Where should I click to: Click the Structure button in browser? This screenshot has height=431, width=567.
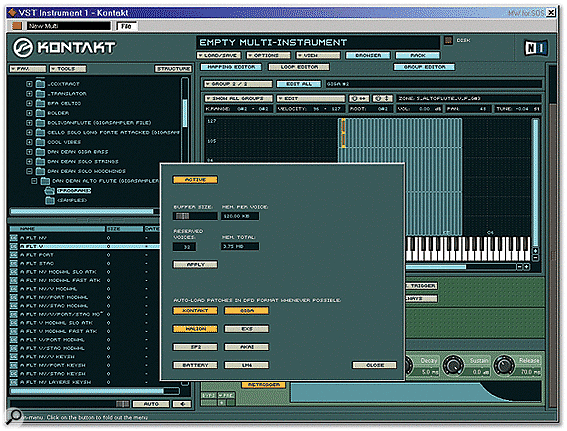pyautogui.click(x=174, y=69)
